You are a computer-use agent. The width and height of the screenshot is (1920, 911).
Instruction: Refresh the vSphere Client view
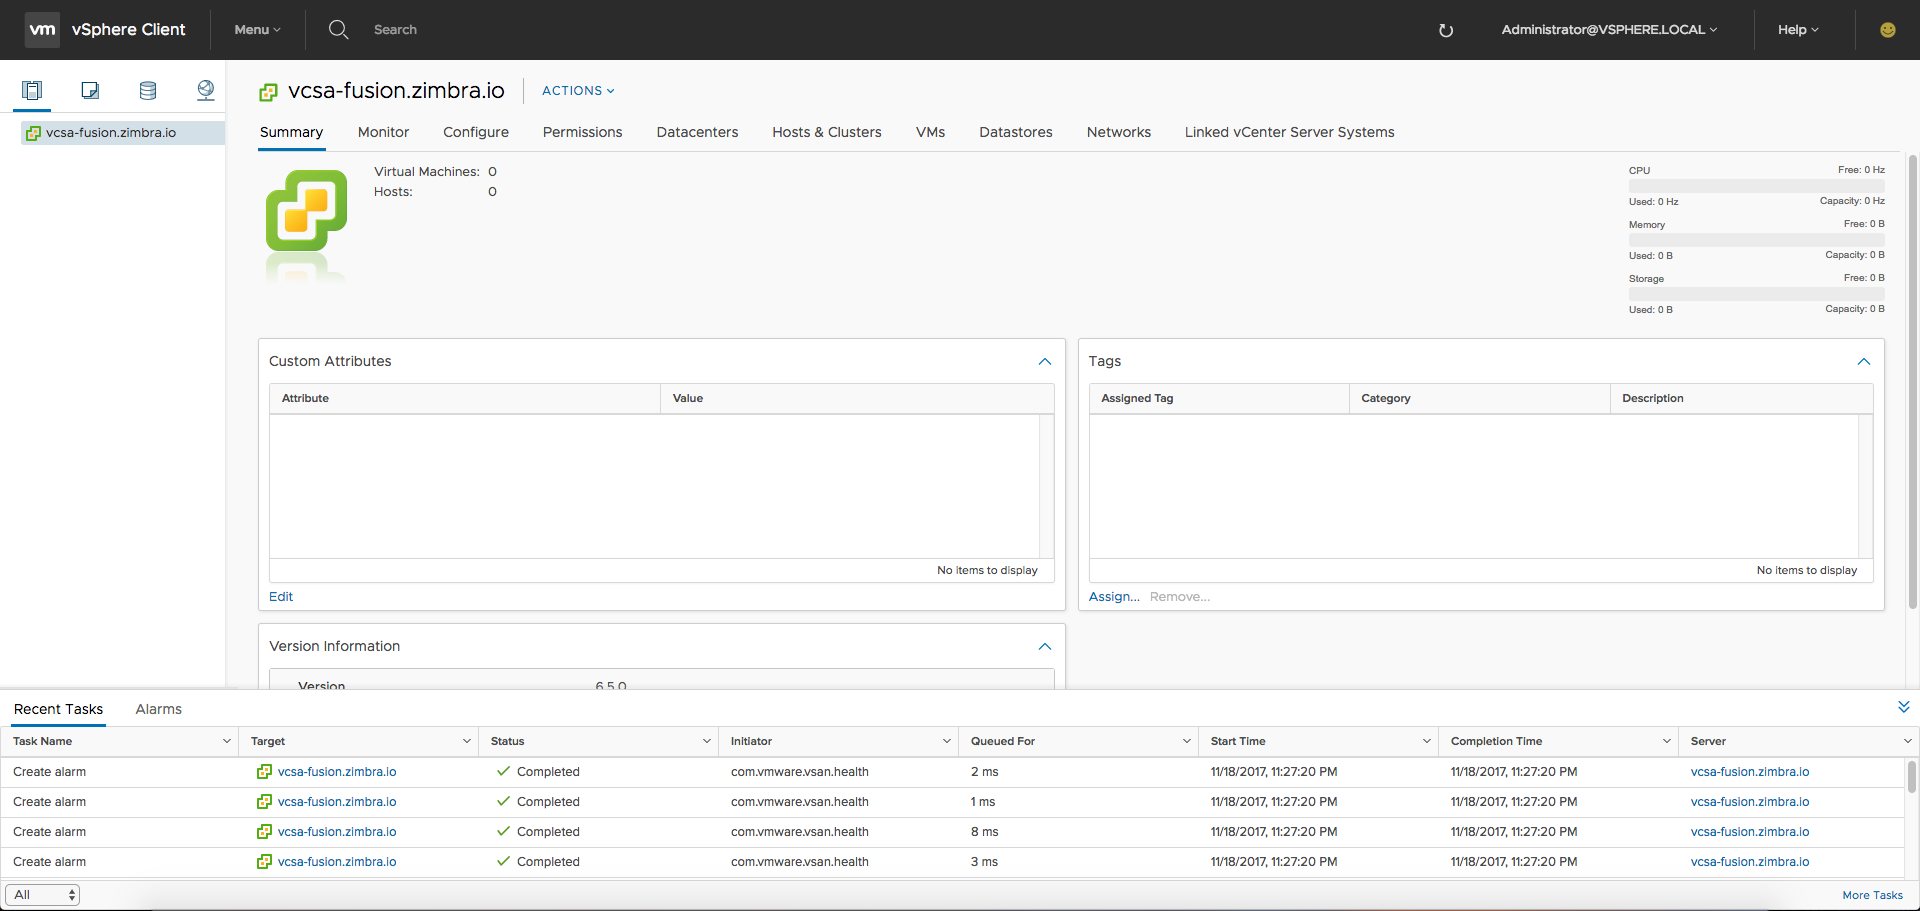pyautogui.click(x=1445, y=30)
